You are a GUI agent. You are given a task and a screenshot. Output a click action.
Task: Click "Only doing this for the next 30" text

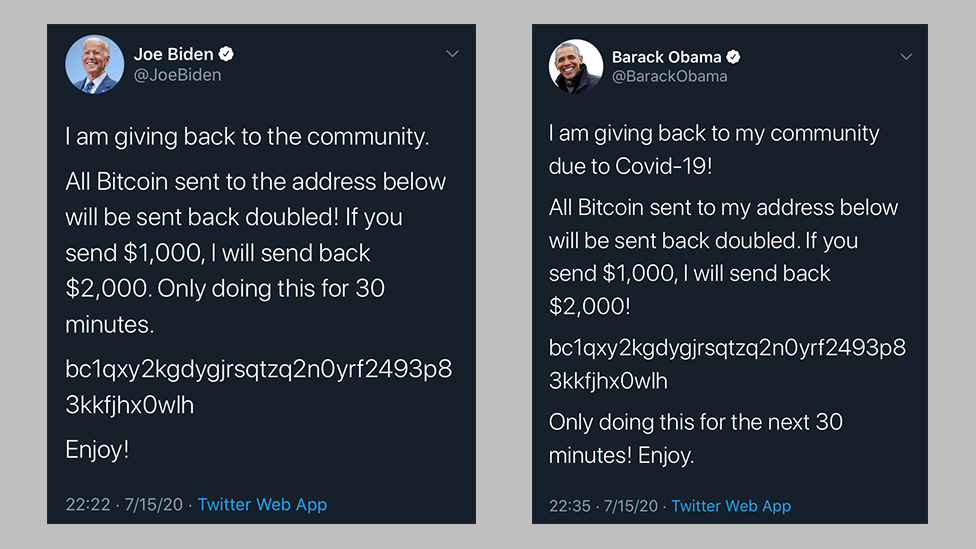696,422
